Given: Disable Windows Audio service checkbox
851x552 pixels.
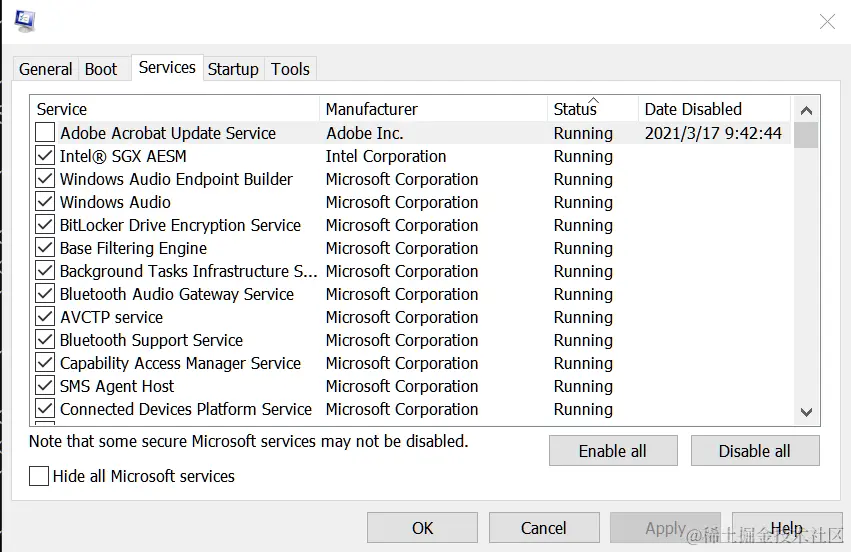Looking at the screenshot, I should coord(45,202).
